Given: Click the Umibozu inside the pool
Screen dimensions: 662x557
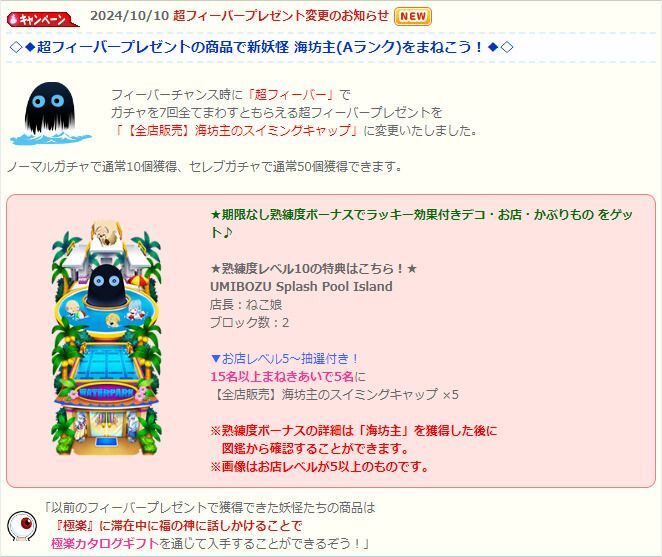Looking at the screenshot, I should click(107, 285).
